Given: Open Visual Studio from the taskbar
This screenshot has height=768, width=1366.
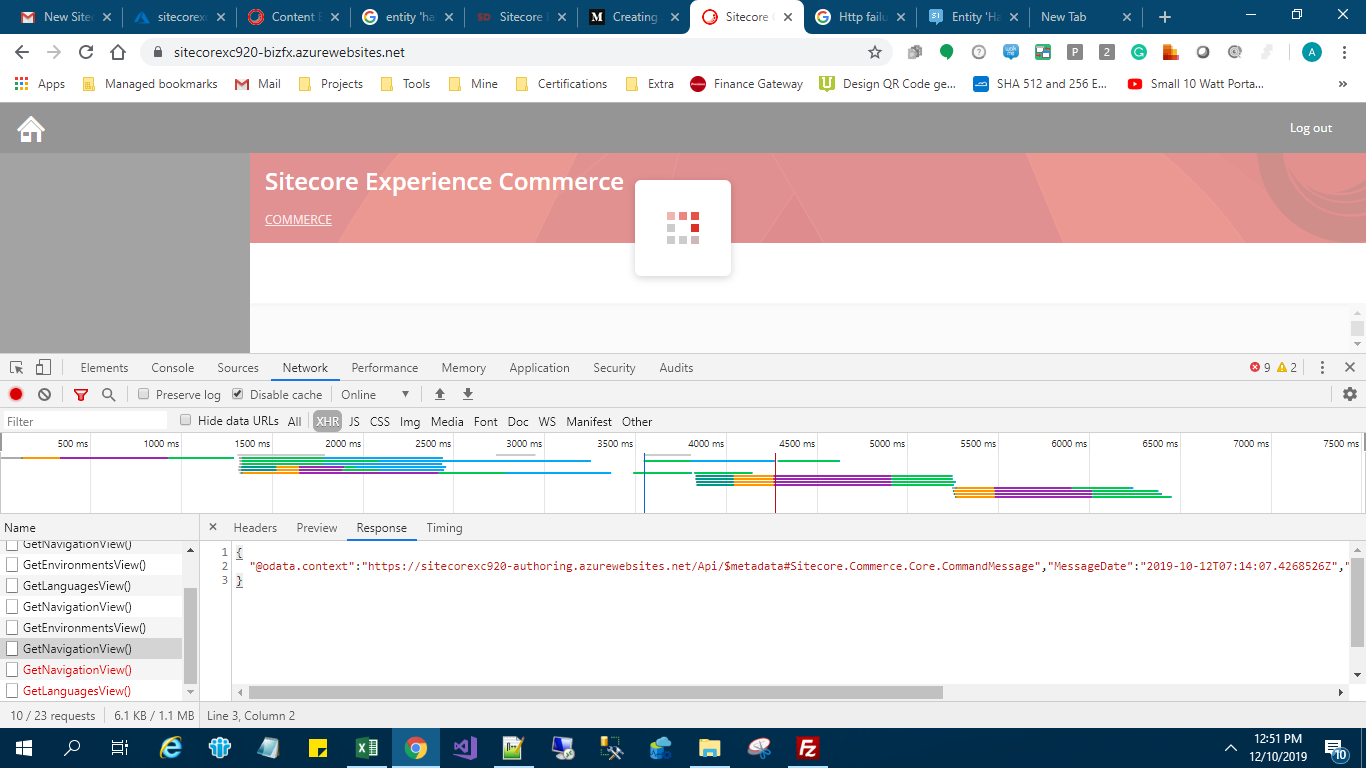Looking at the screenshot, I should pos(464,747).
